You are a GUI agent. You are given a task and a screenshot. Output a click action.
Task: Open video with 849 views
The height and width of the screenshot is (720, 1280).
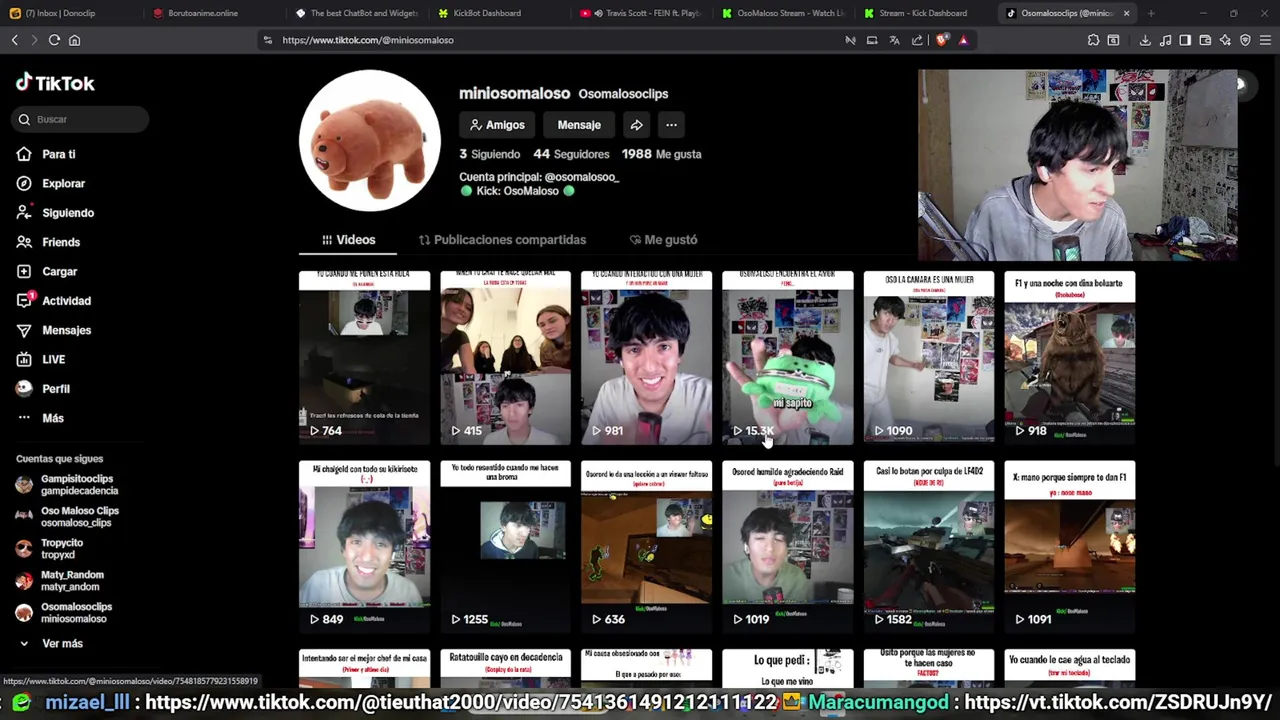pos(364,546)
